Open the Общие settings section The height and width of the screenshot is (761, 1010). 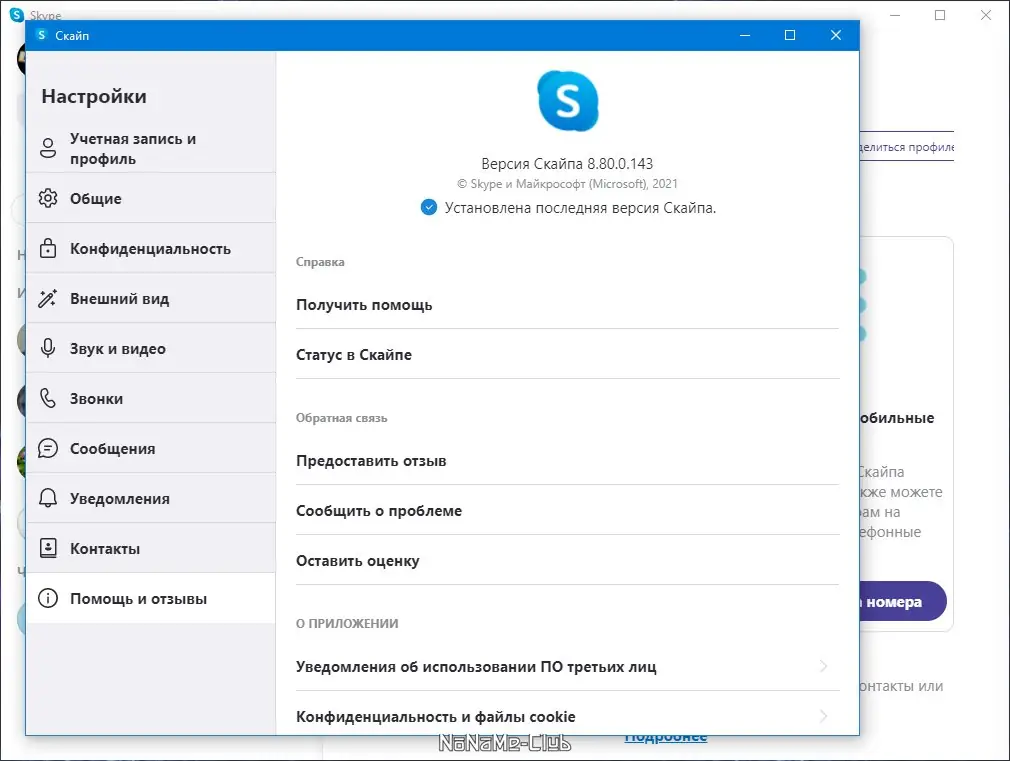pyautogui.click(x=151, y=198)
